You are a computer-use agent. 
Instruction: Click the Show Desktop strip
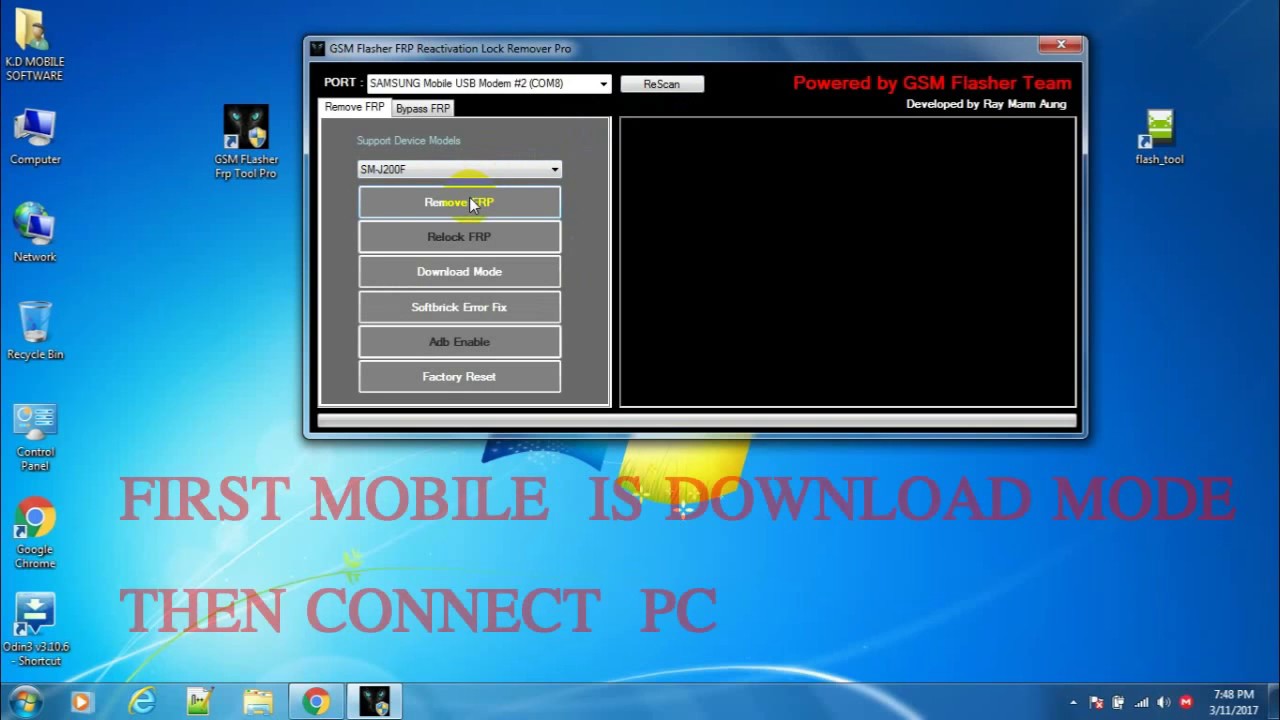pos(1273,702)
